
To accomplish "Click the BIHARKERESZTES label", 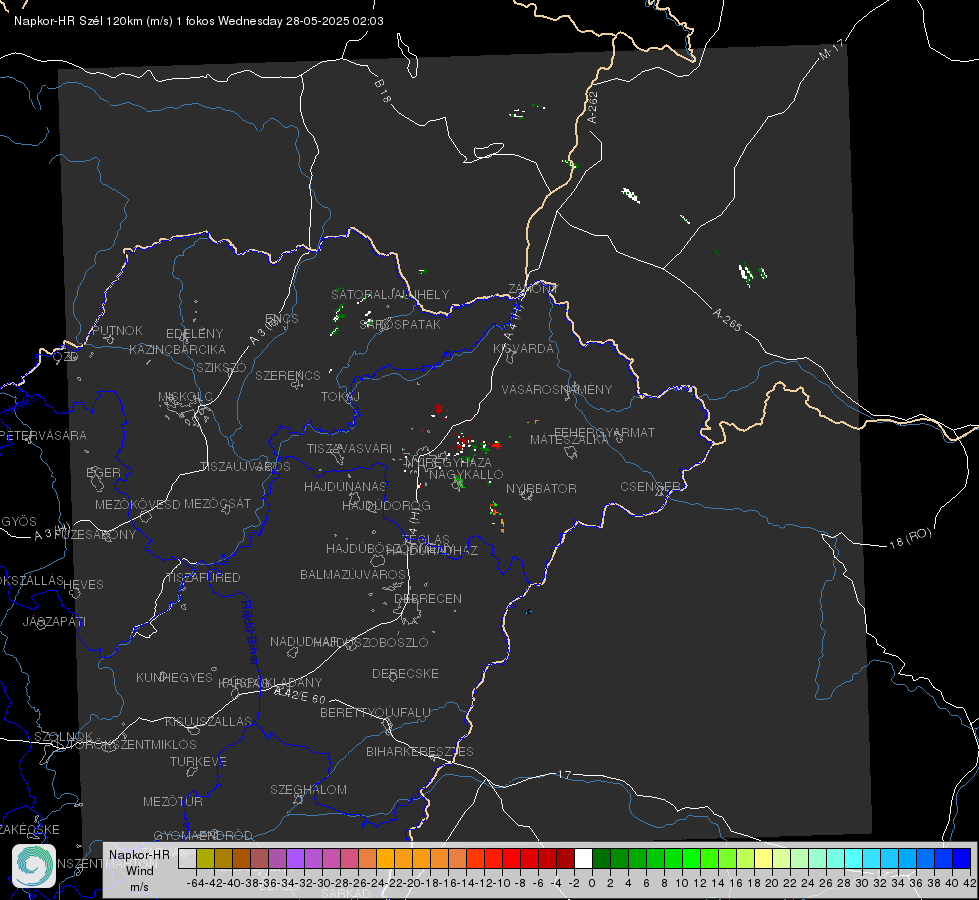I will coord(420,751).
